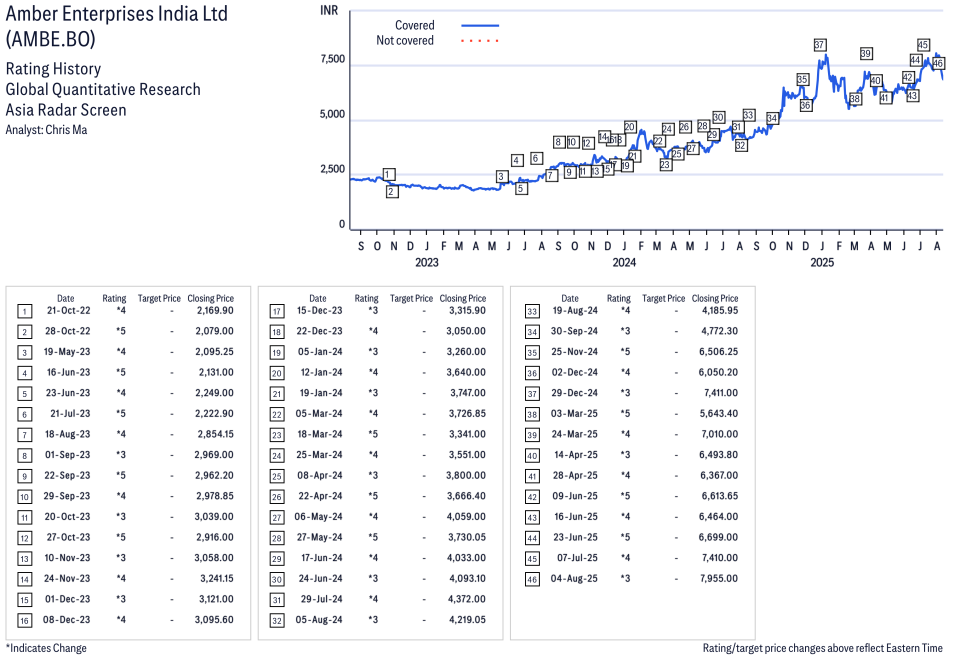Screen dimensions: 954x655
Task: Click the closing price 4,059.00
Action: tap(467, 517)
